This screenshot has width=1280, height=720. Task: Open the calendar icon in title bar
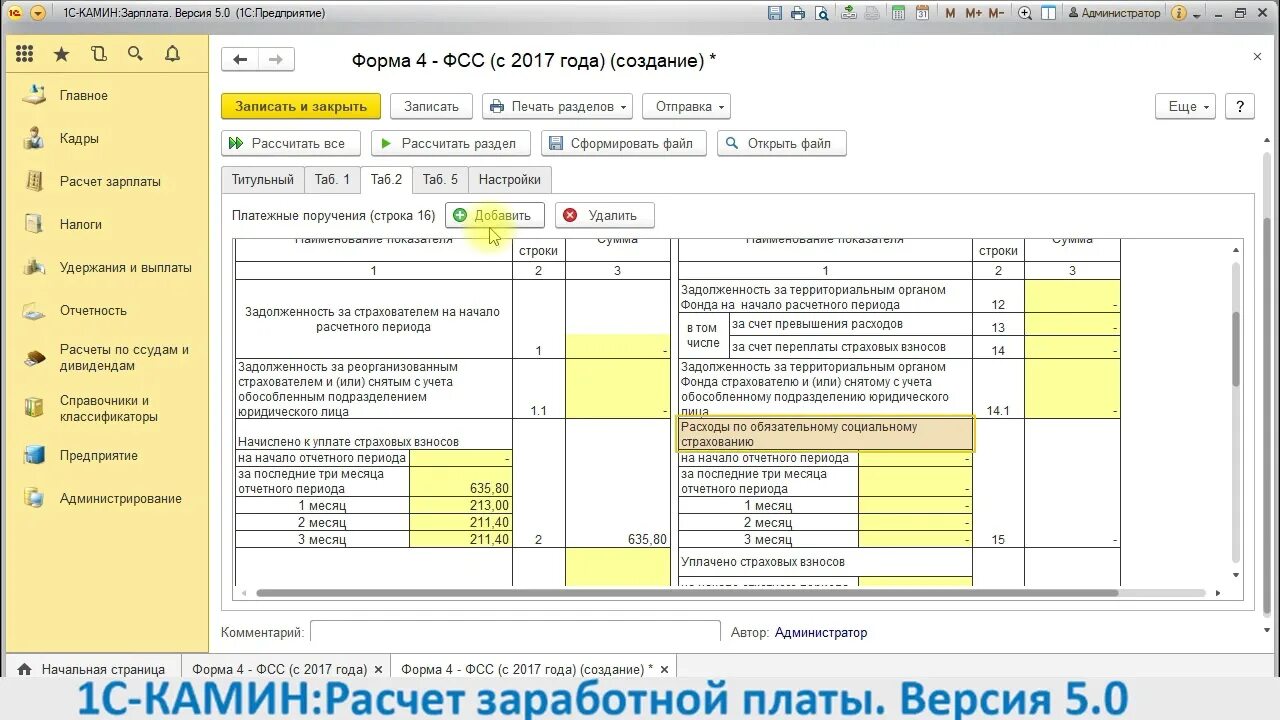coord(922,13)
